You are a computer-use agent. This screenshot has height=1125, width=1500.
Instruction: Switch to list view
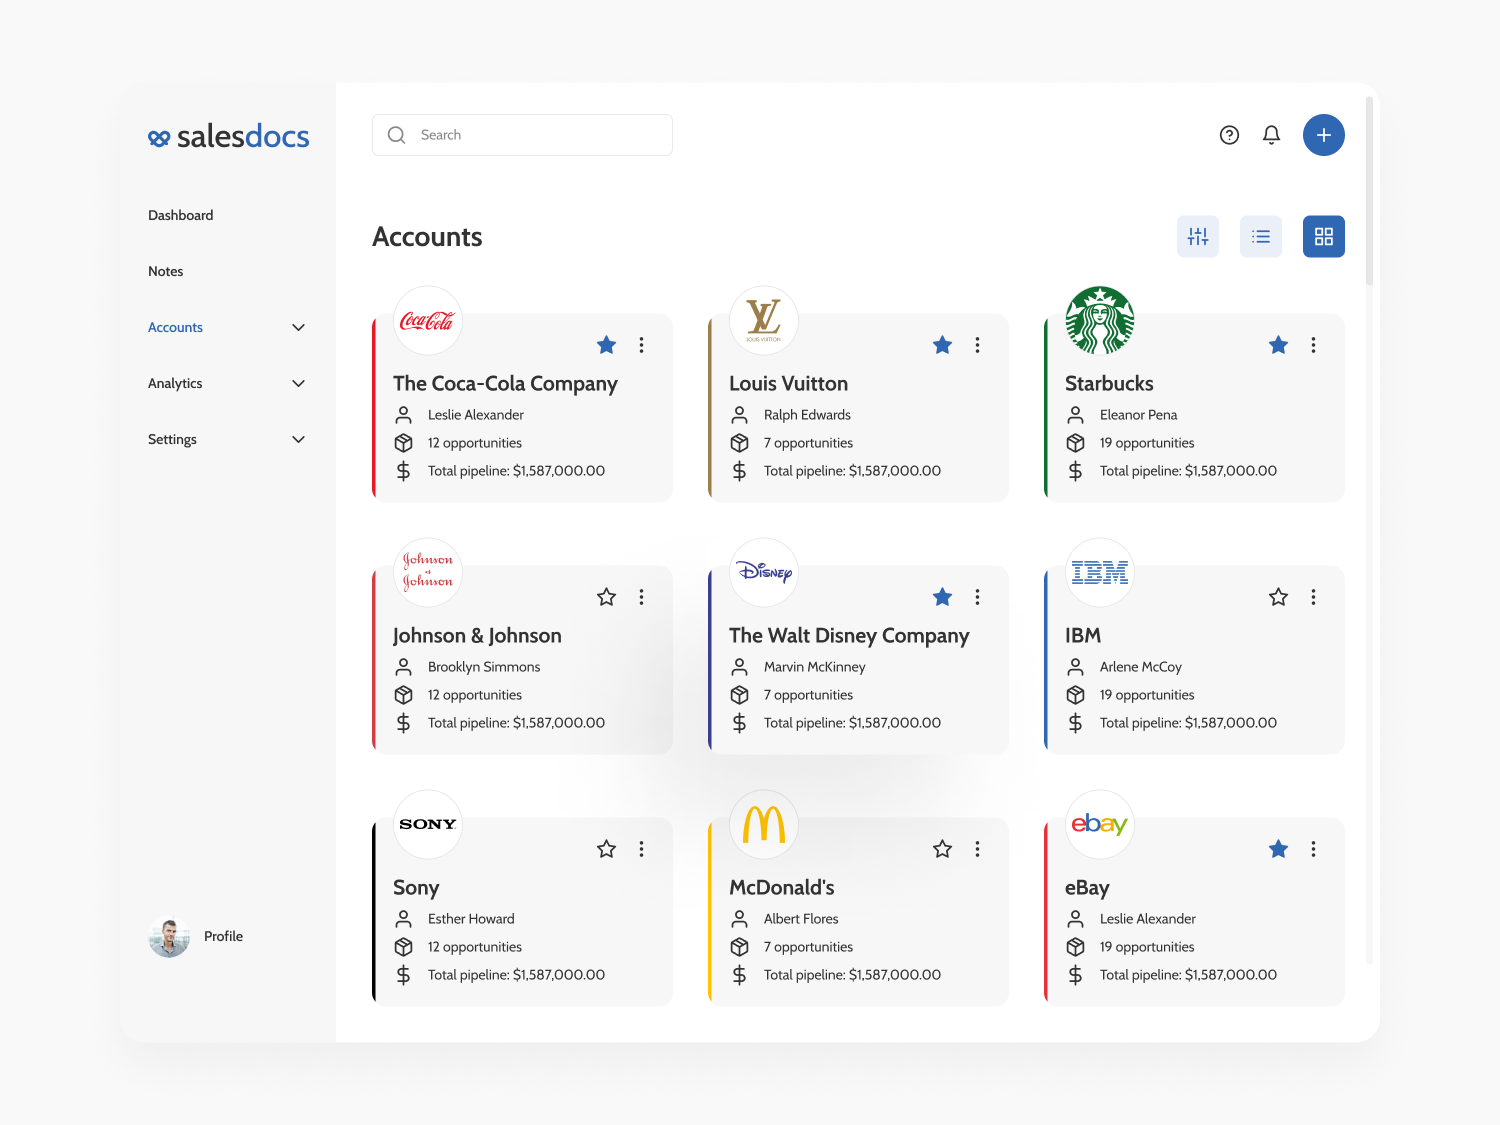(1261, 237)
